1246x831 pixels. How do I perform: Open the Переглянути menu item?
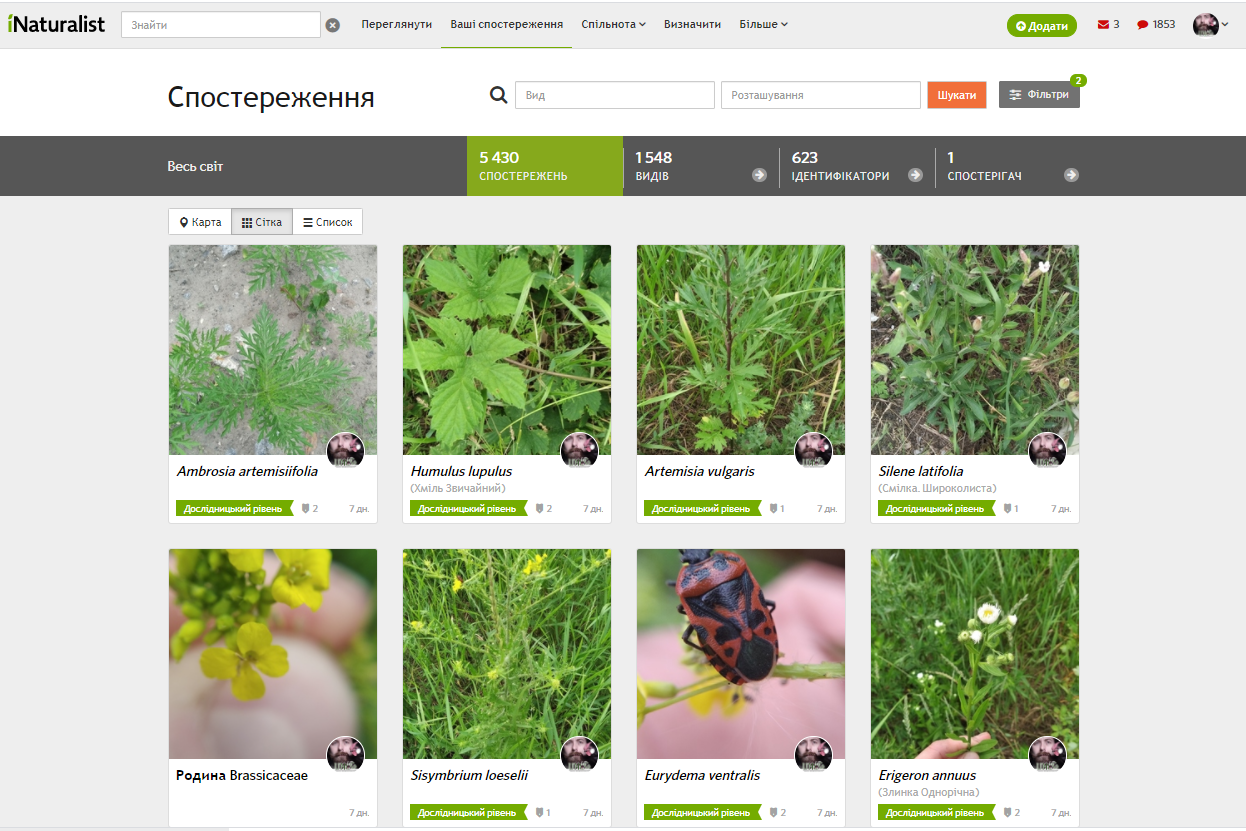tap(396, 24)
